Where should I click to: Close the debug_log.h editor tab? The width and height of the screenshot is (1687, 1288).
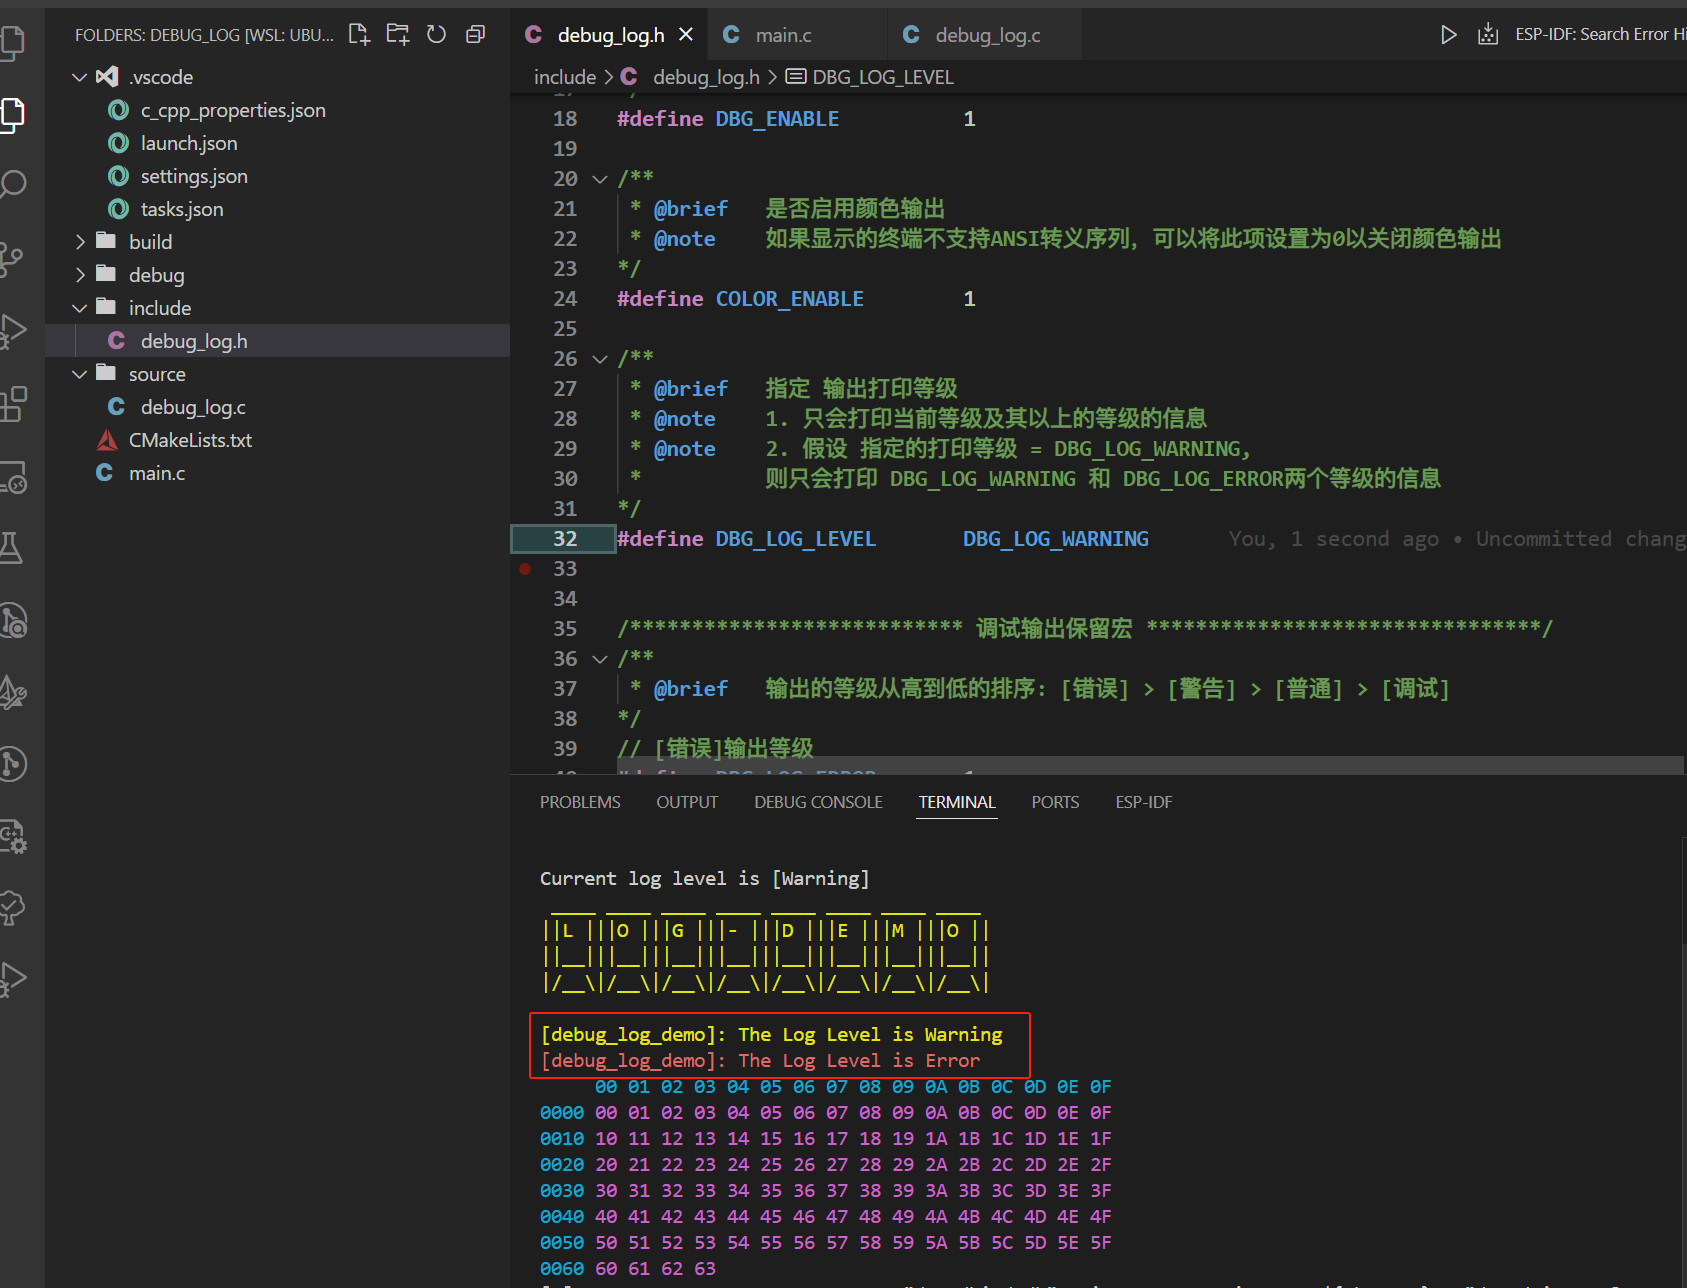click(686, 35)
